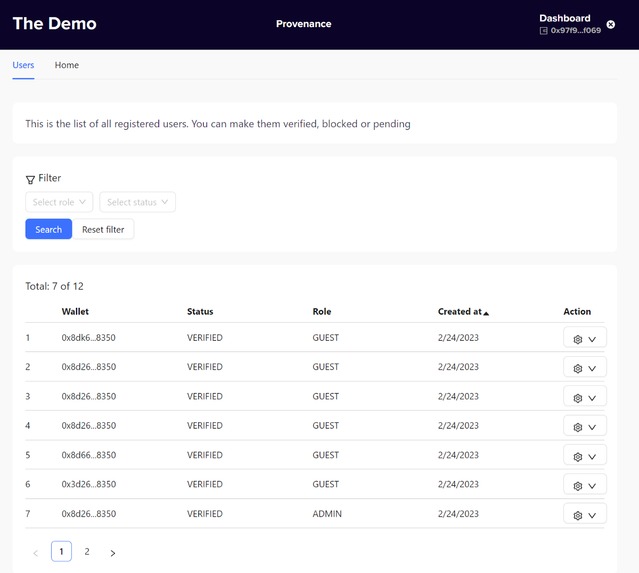The image size is (639, 573).
Task: Expand action chevron for row 2
Action: pos(592,368)
